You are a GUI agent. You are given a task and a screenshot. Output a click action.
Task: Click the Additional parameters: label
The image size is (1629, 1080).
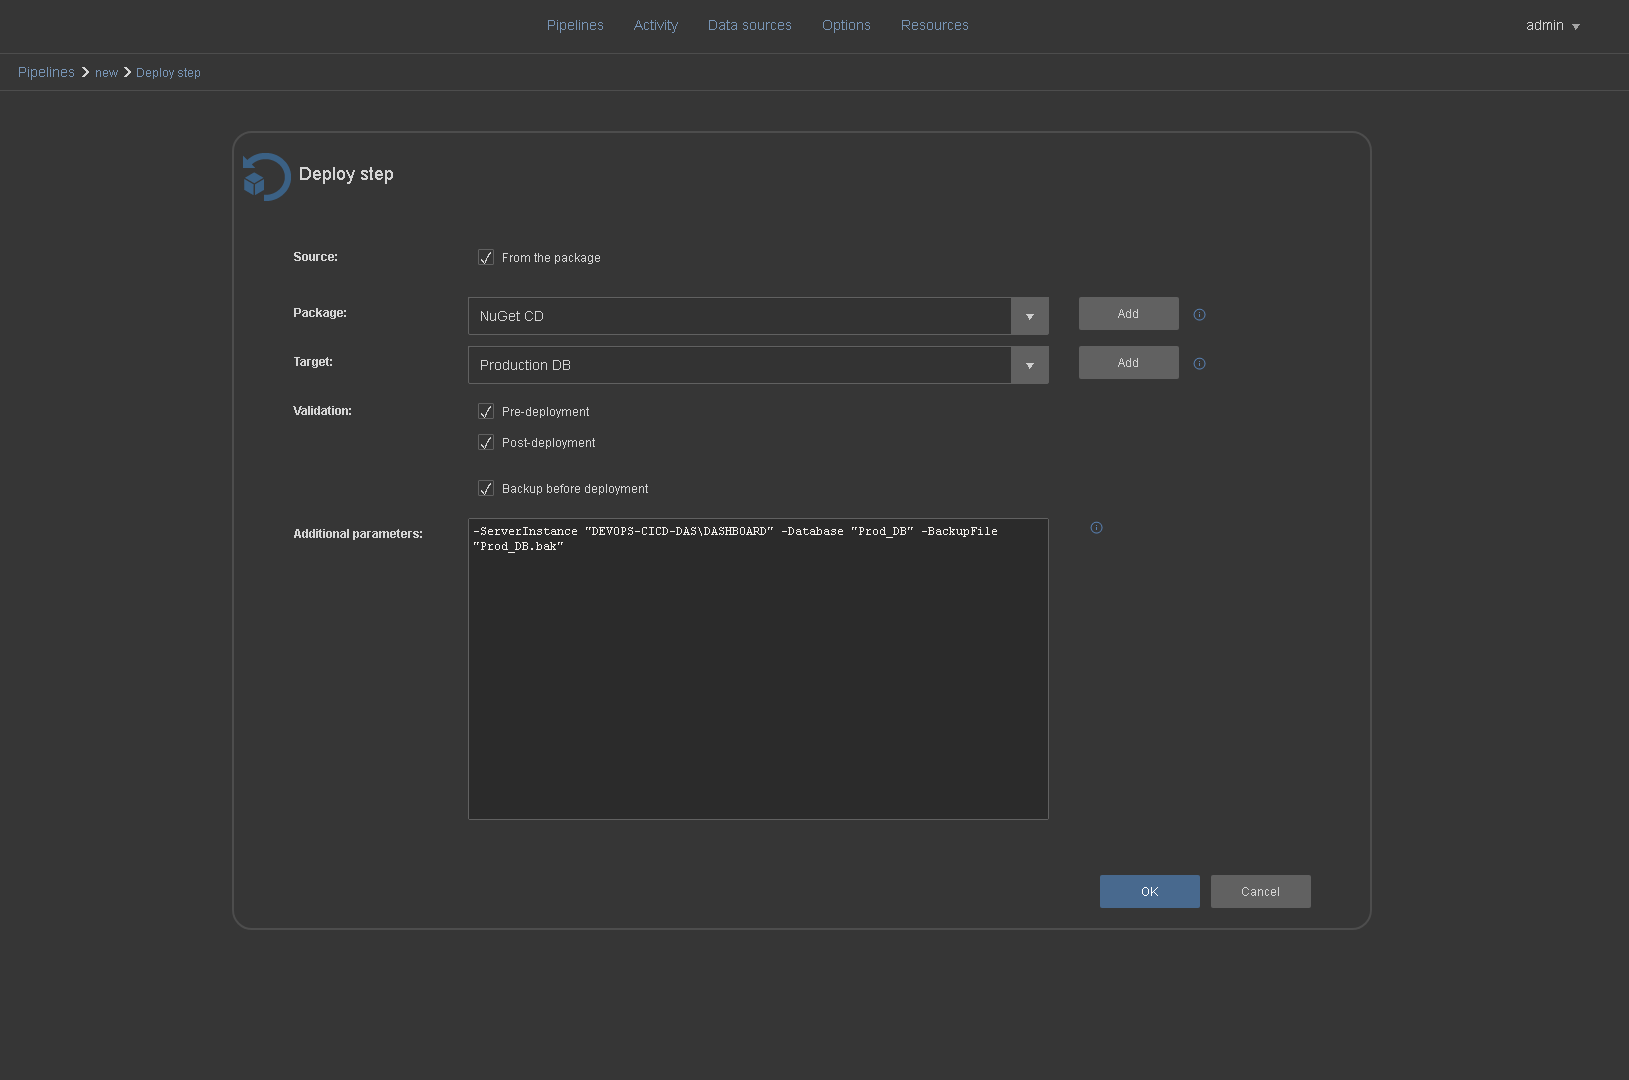358,534
